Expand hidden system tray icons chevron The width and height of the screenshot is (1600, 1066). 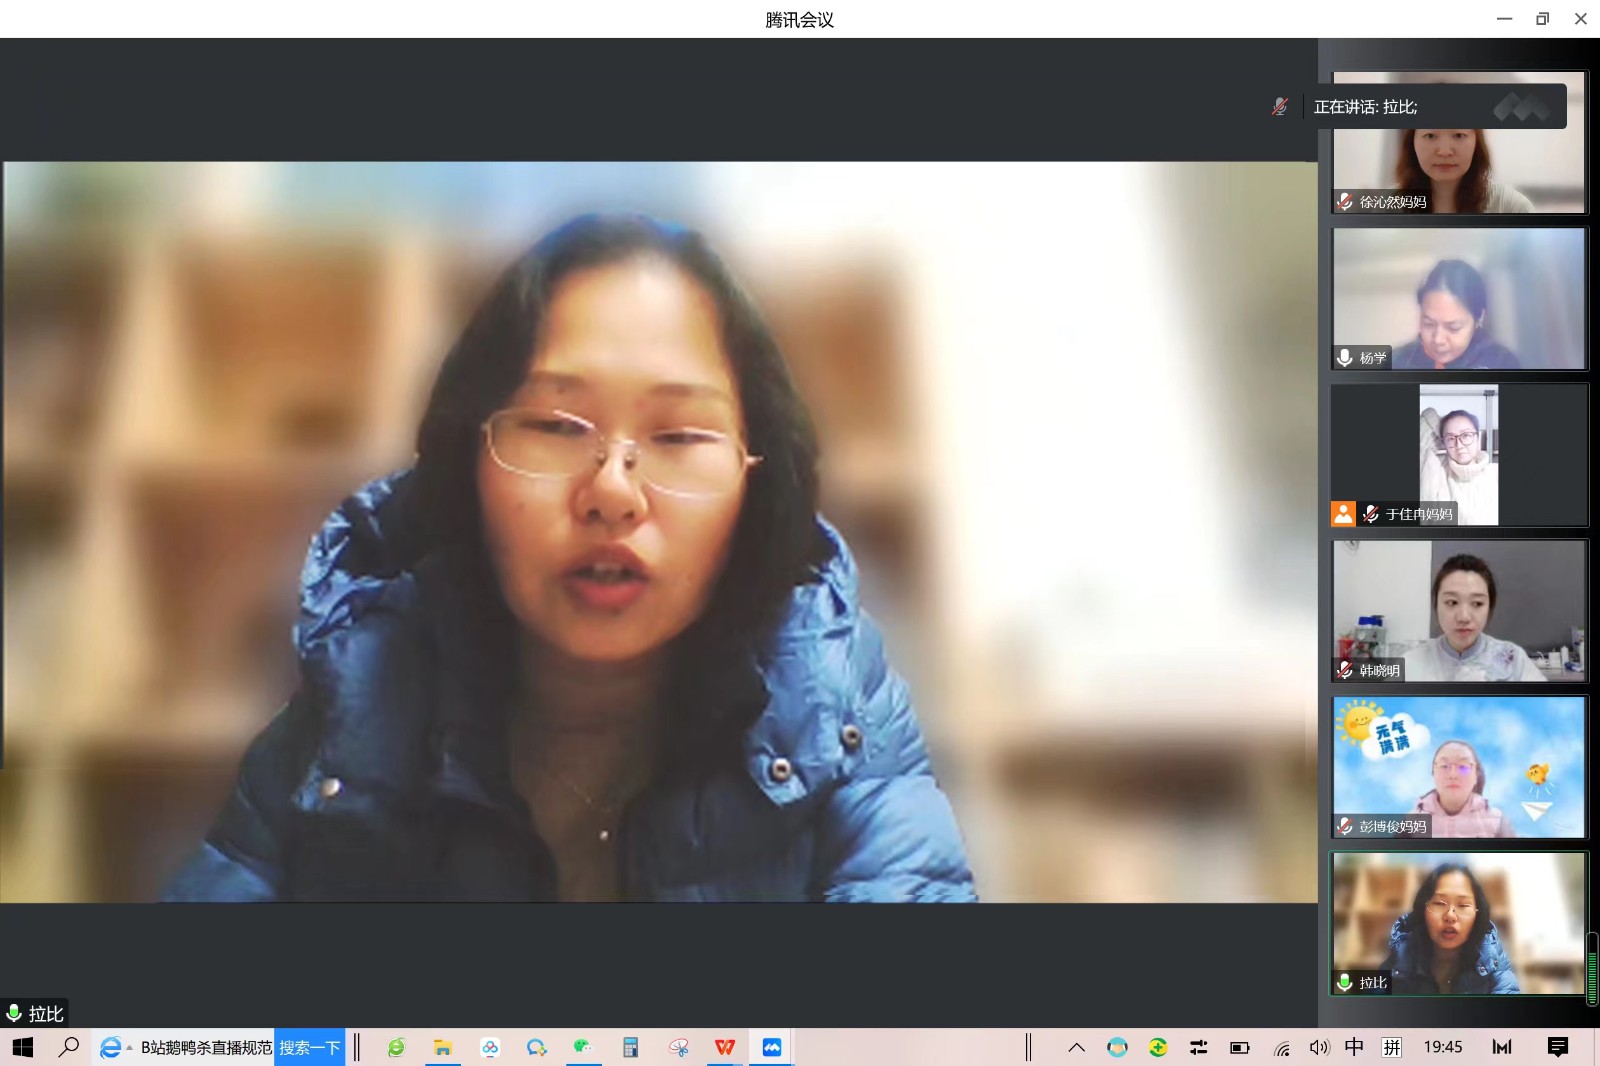pyautogui.click(x=1076, y=1047)
